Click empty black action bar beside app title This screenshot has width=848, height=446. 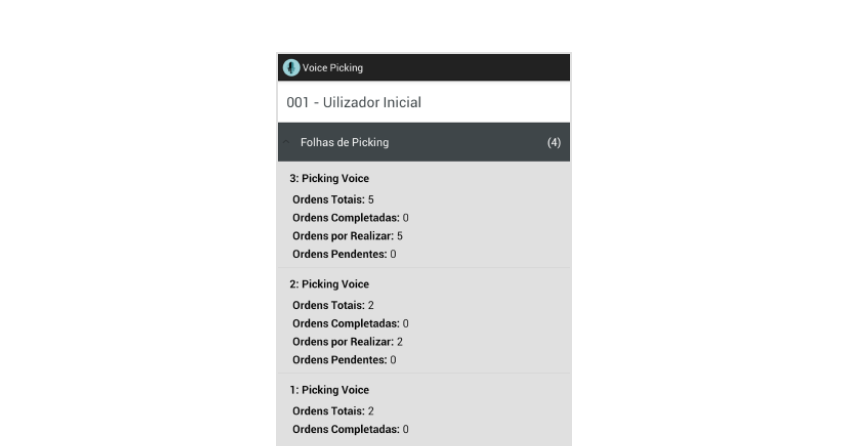[x=470, y=68]
